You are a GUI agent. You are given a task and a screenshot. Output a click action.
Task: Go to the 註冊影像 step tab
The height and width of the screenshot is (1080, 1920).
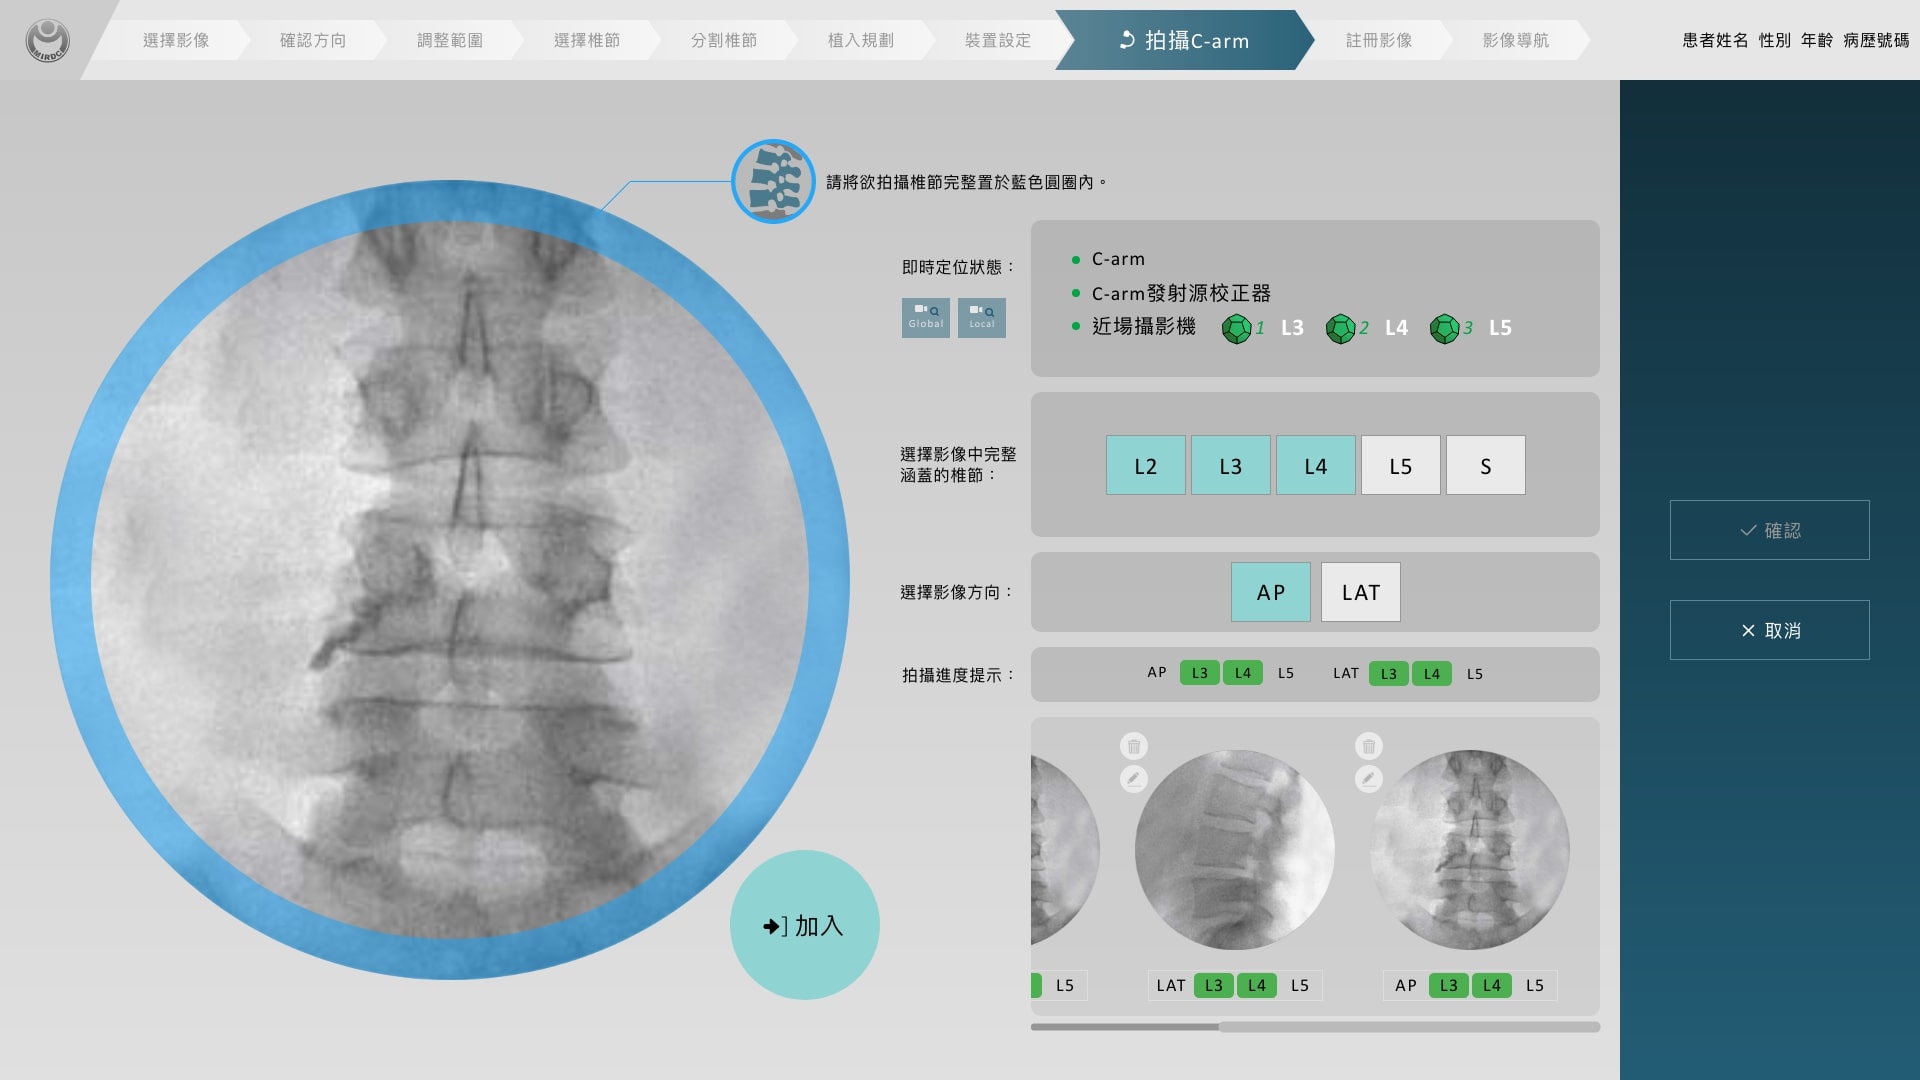pyautogui.click(x=1378, y=40)
